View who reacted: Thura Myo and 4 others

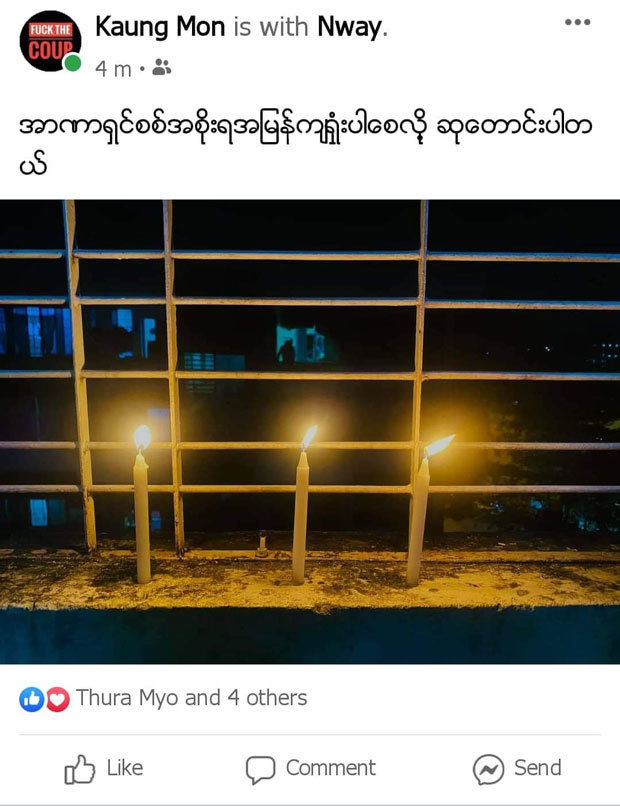pyautogui.click(x=191, y=698)
